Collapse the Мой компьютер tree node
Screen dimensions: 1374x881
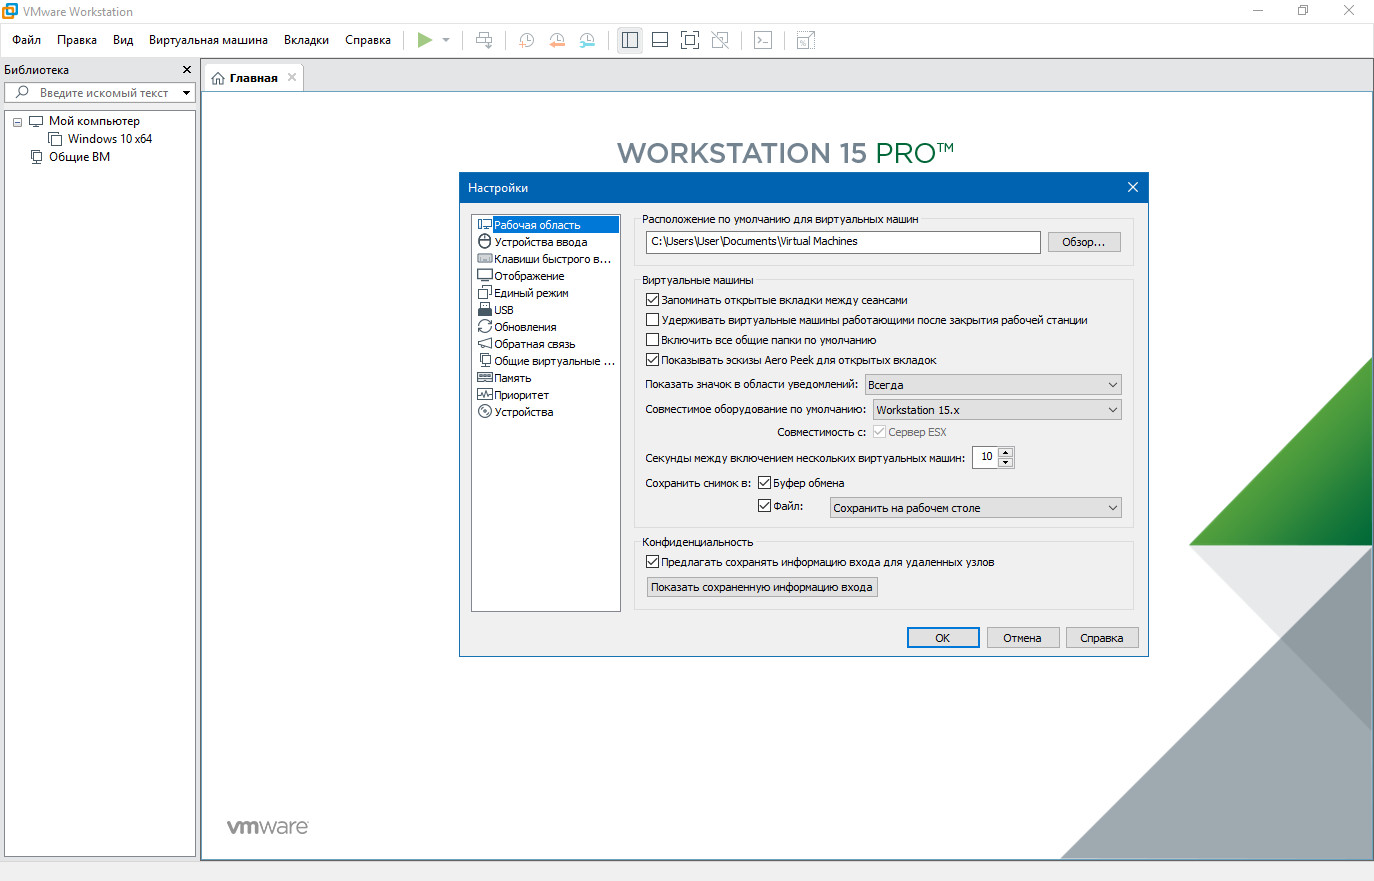point(17,122)
